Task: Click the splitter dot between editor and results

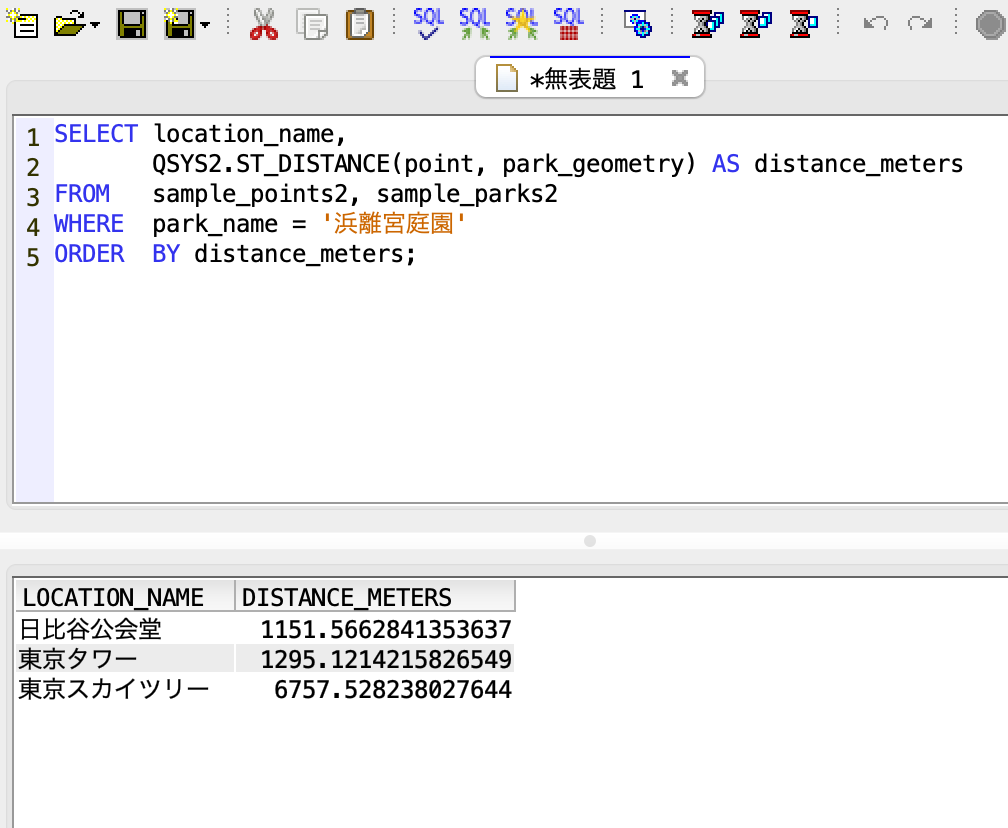Action: (x=589, y=541)
